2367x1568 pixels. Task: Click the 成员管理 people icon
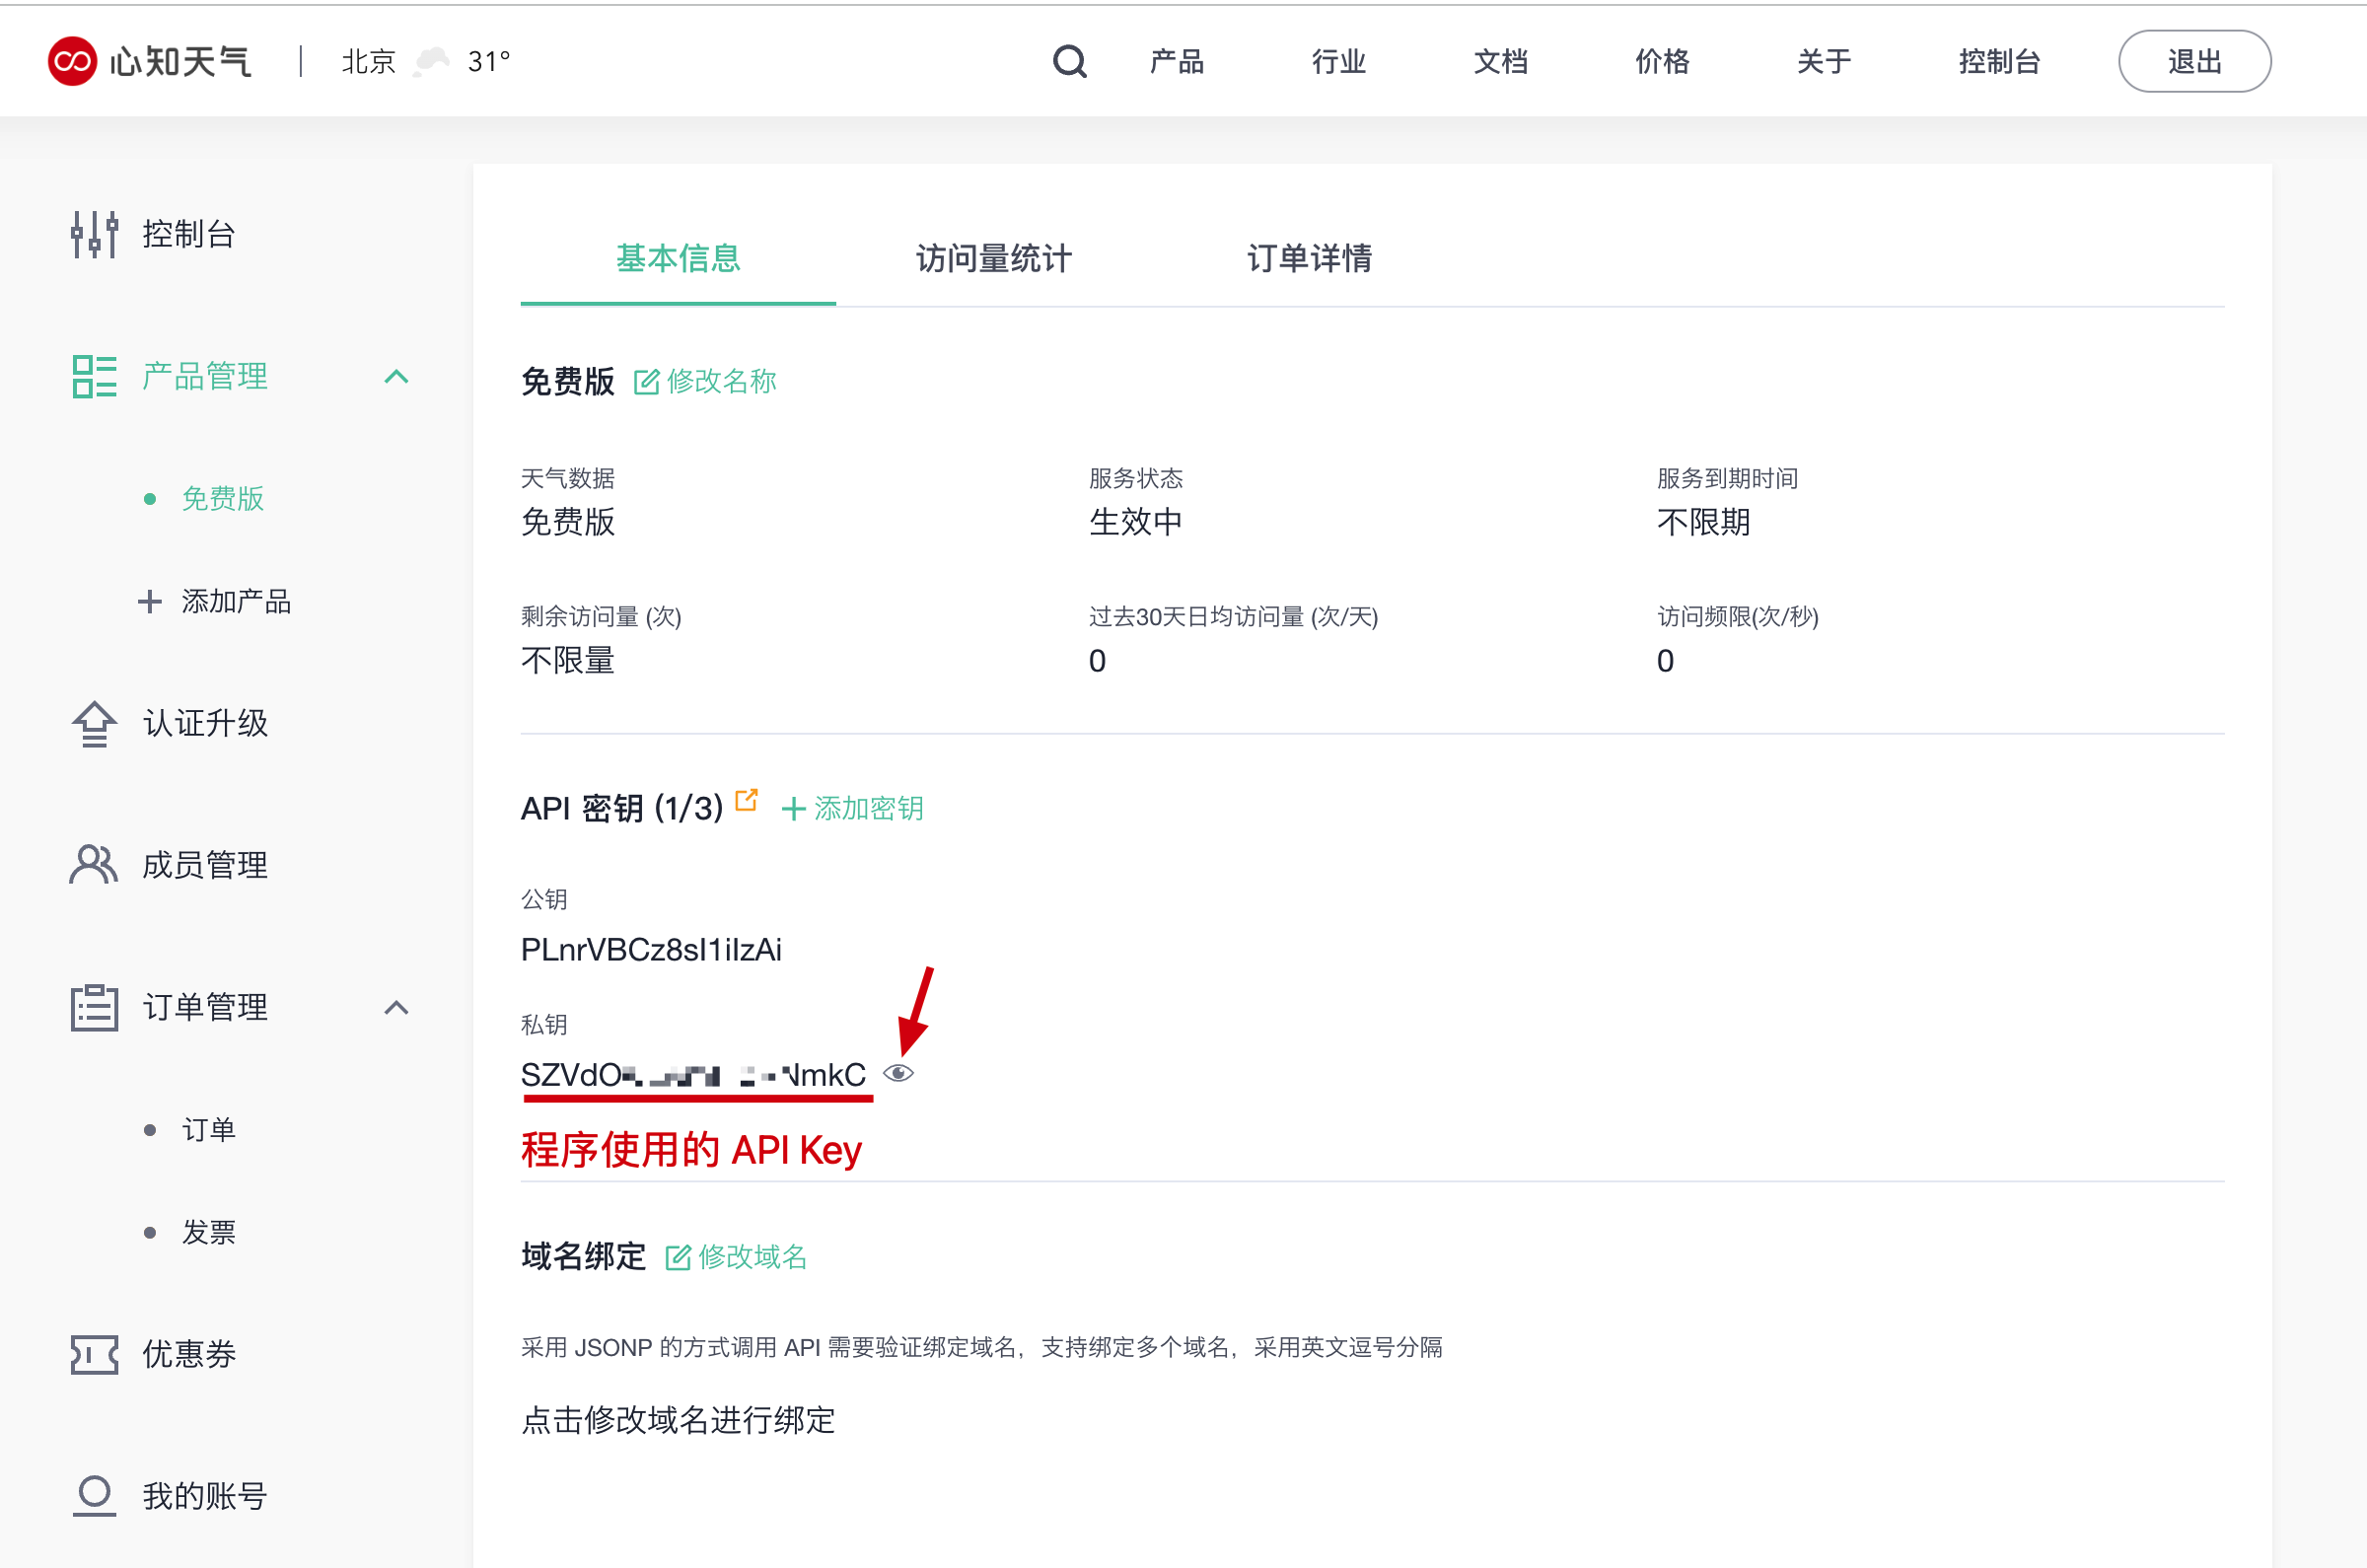[94, 864]
